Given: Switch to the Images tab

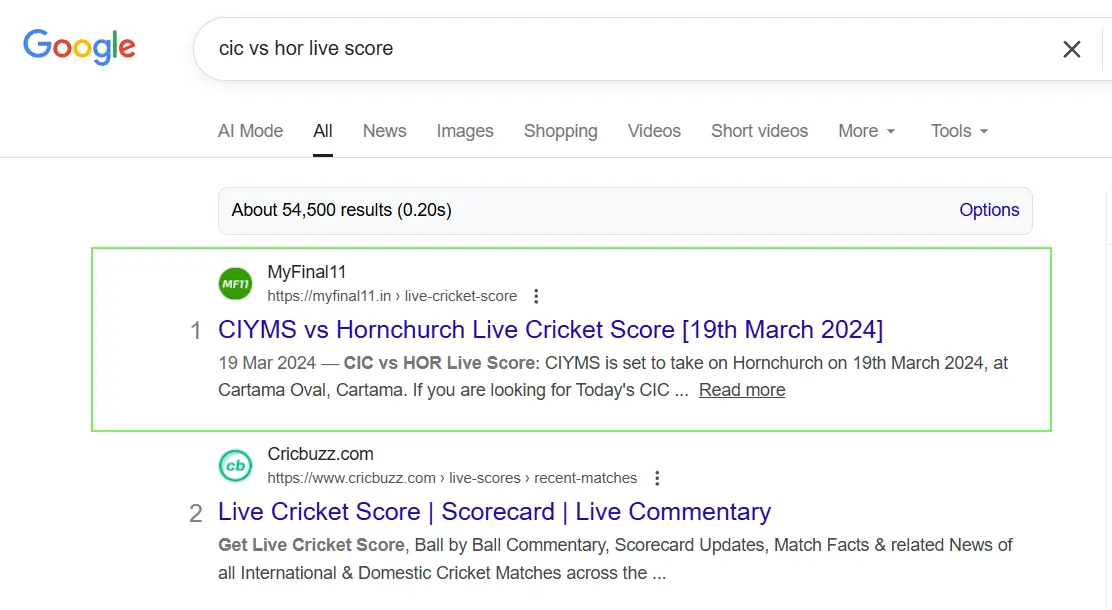Looking at the screenshot, I should (x=465, y=131).
